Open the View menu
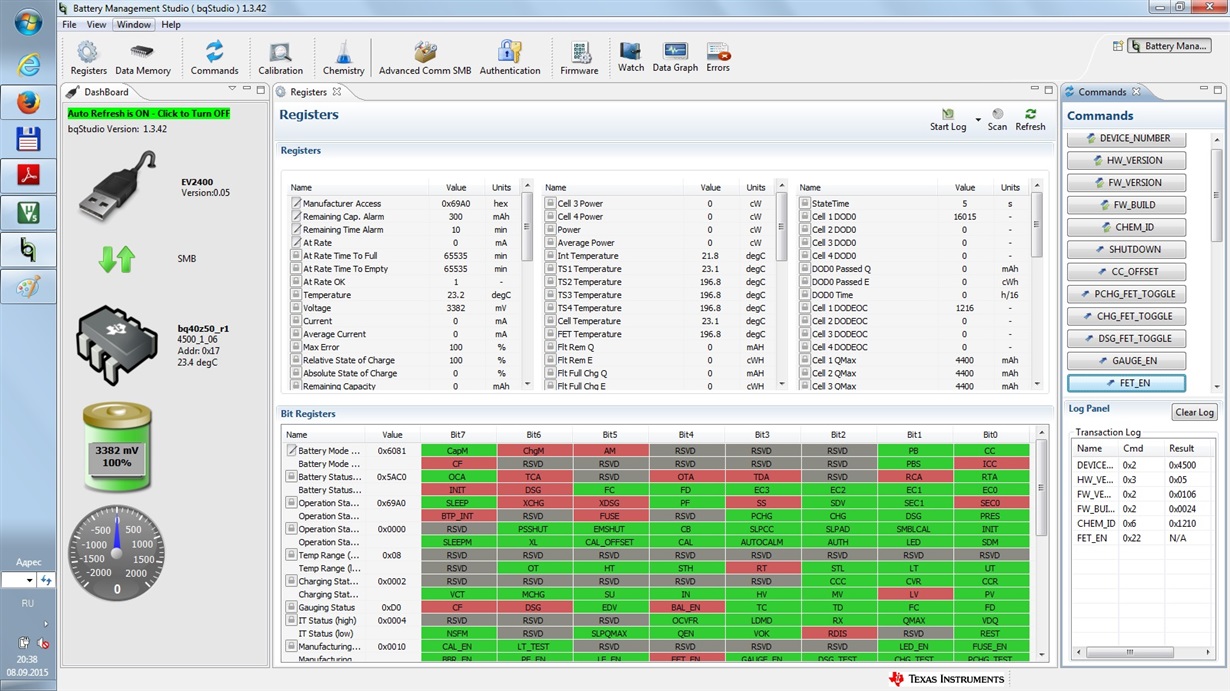1230x691 pixels. click(x=96, y=25)
